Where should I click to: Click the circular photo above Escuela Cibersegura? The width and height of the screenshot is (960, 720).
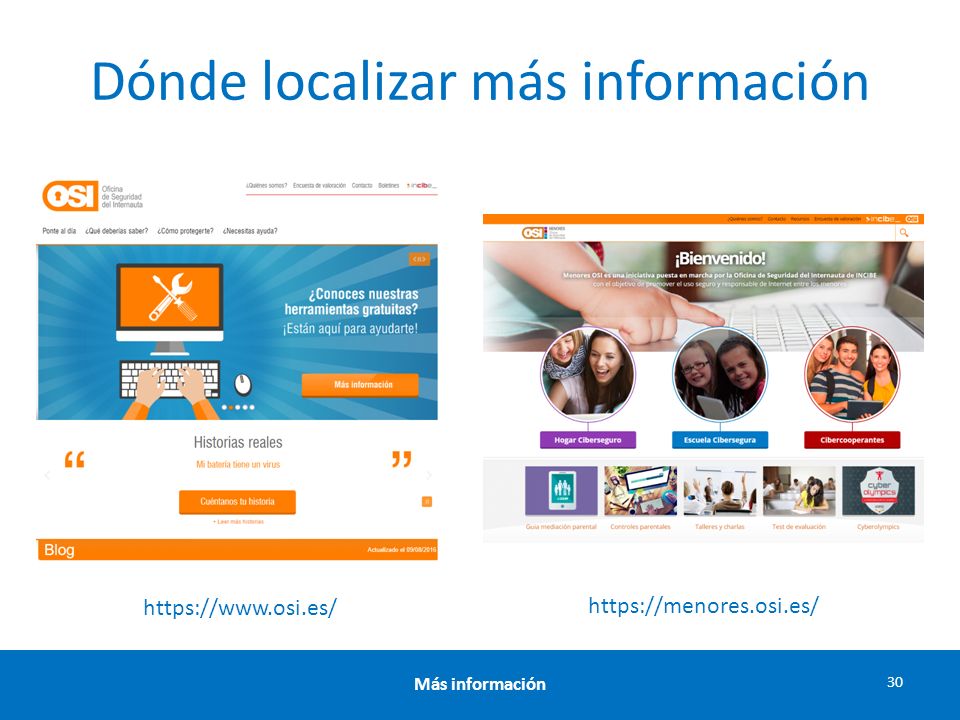(x=719, y=373)
